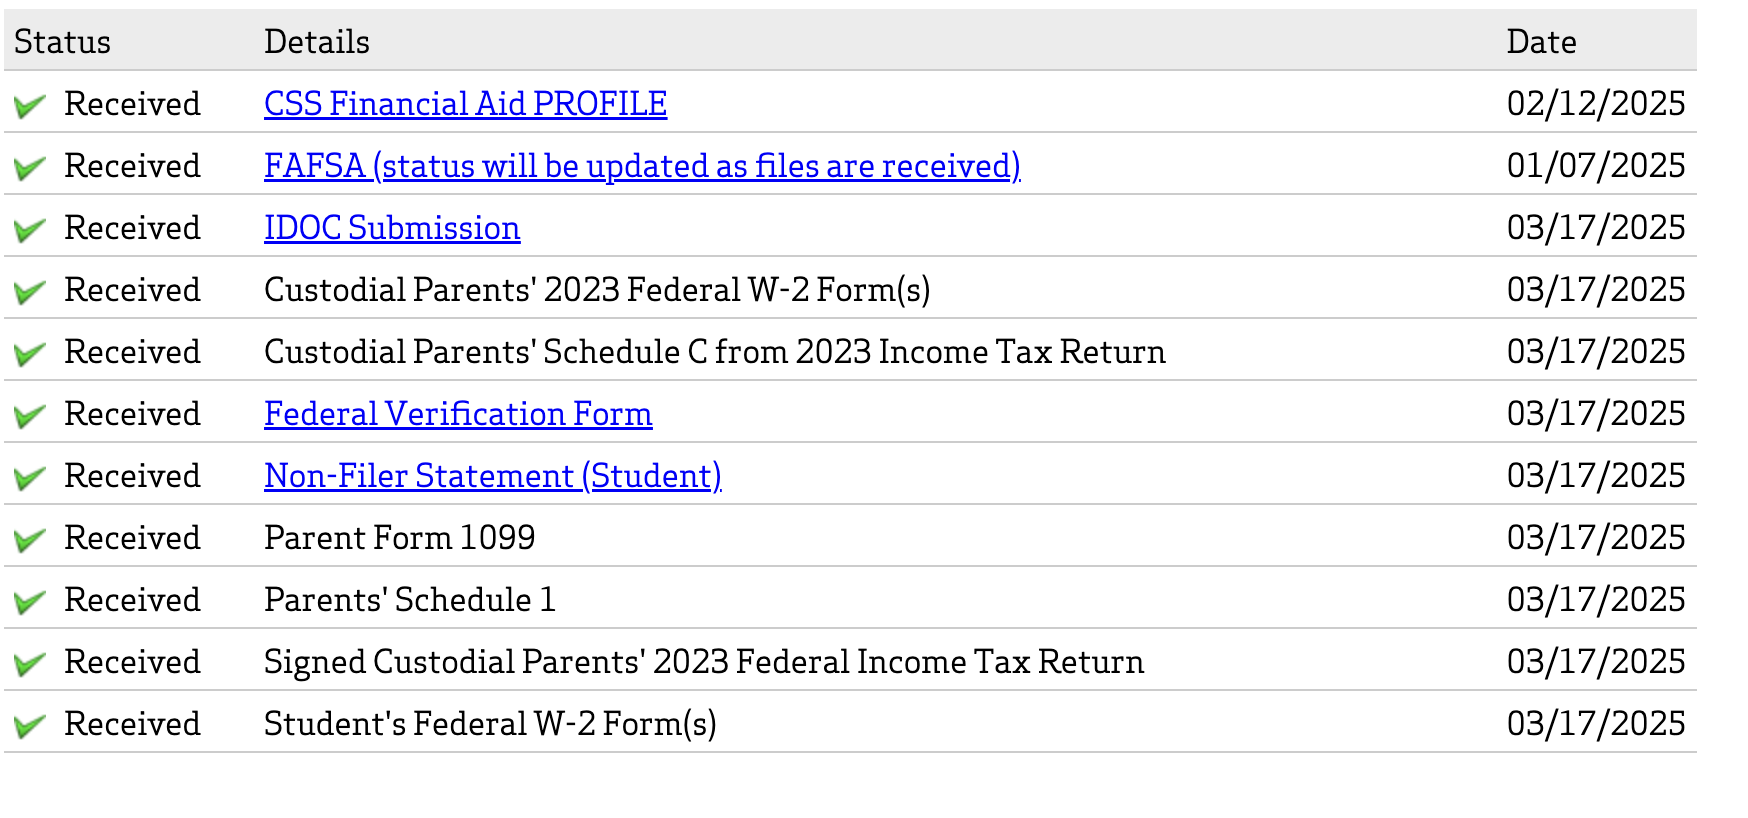Click checkmark beside Federal Verification Form
This screenshot has width=1748, height=818.
30,415
